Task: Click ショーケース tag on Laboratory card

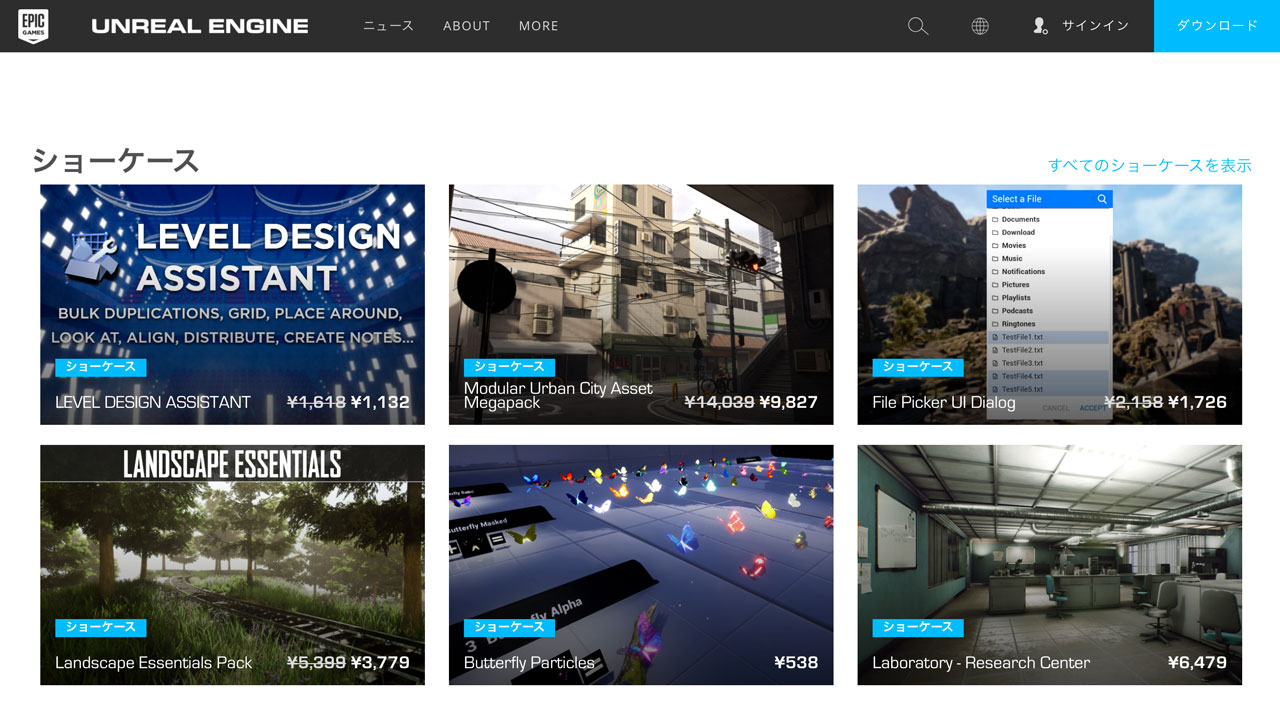Action: click(x=918, y=627)
